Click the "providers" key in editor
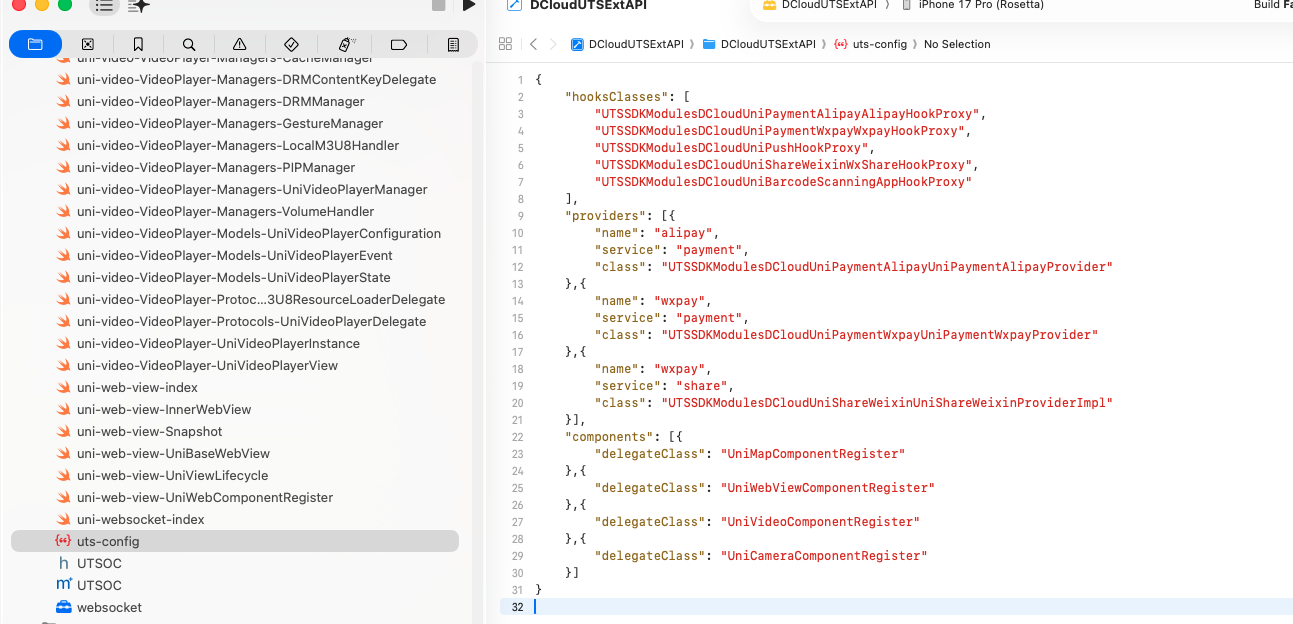 (x=603, y=216)
